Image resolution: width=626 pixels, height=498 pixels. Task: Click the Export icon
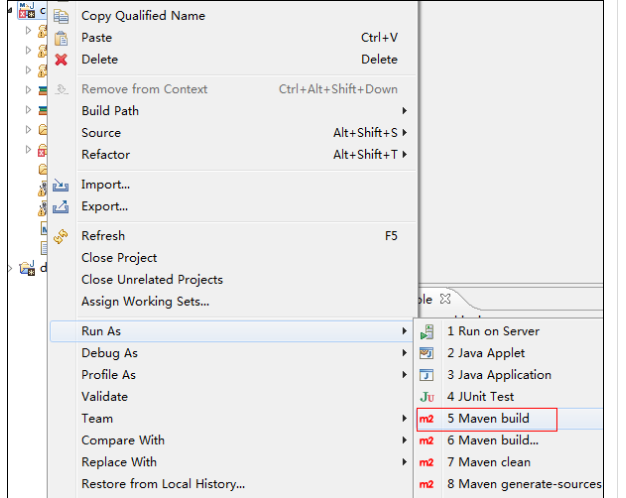click(x=61, y=206)
